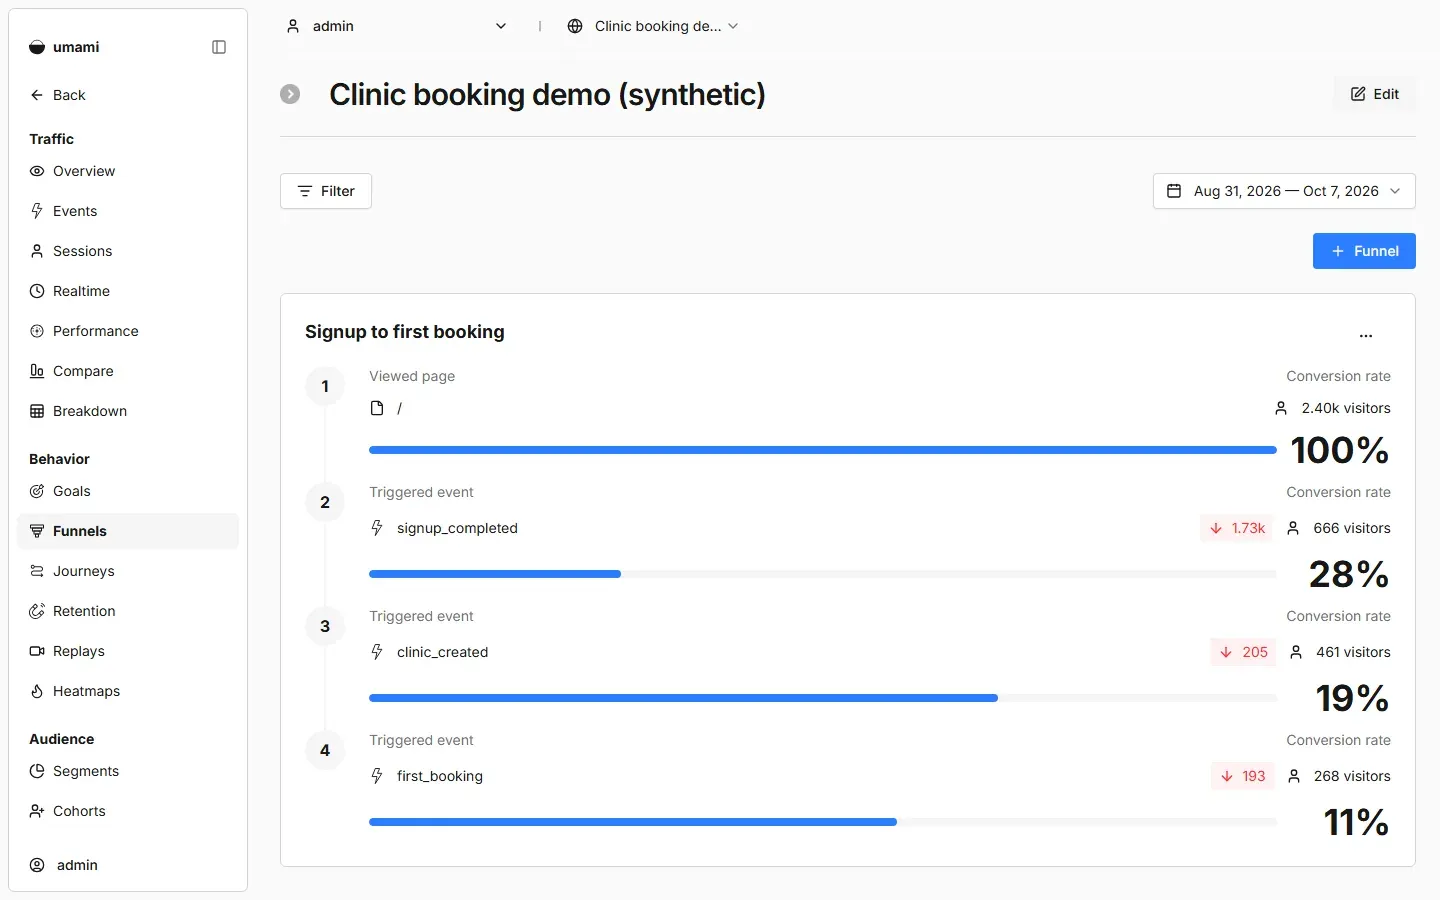Click the Segments pie icon

pyautogui.click(x=37, y=771)
